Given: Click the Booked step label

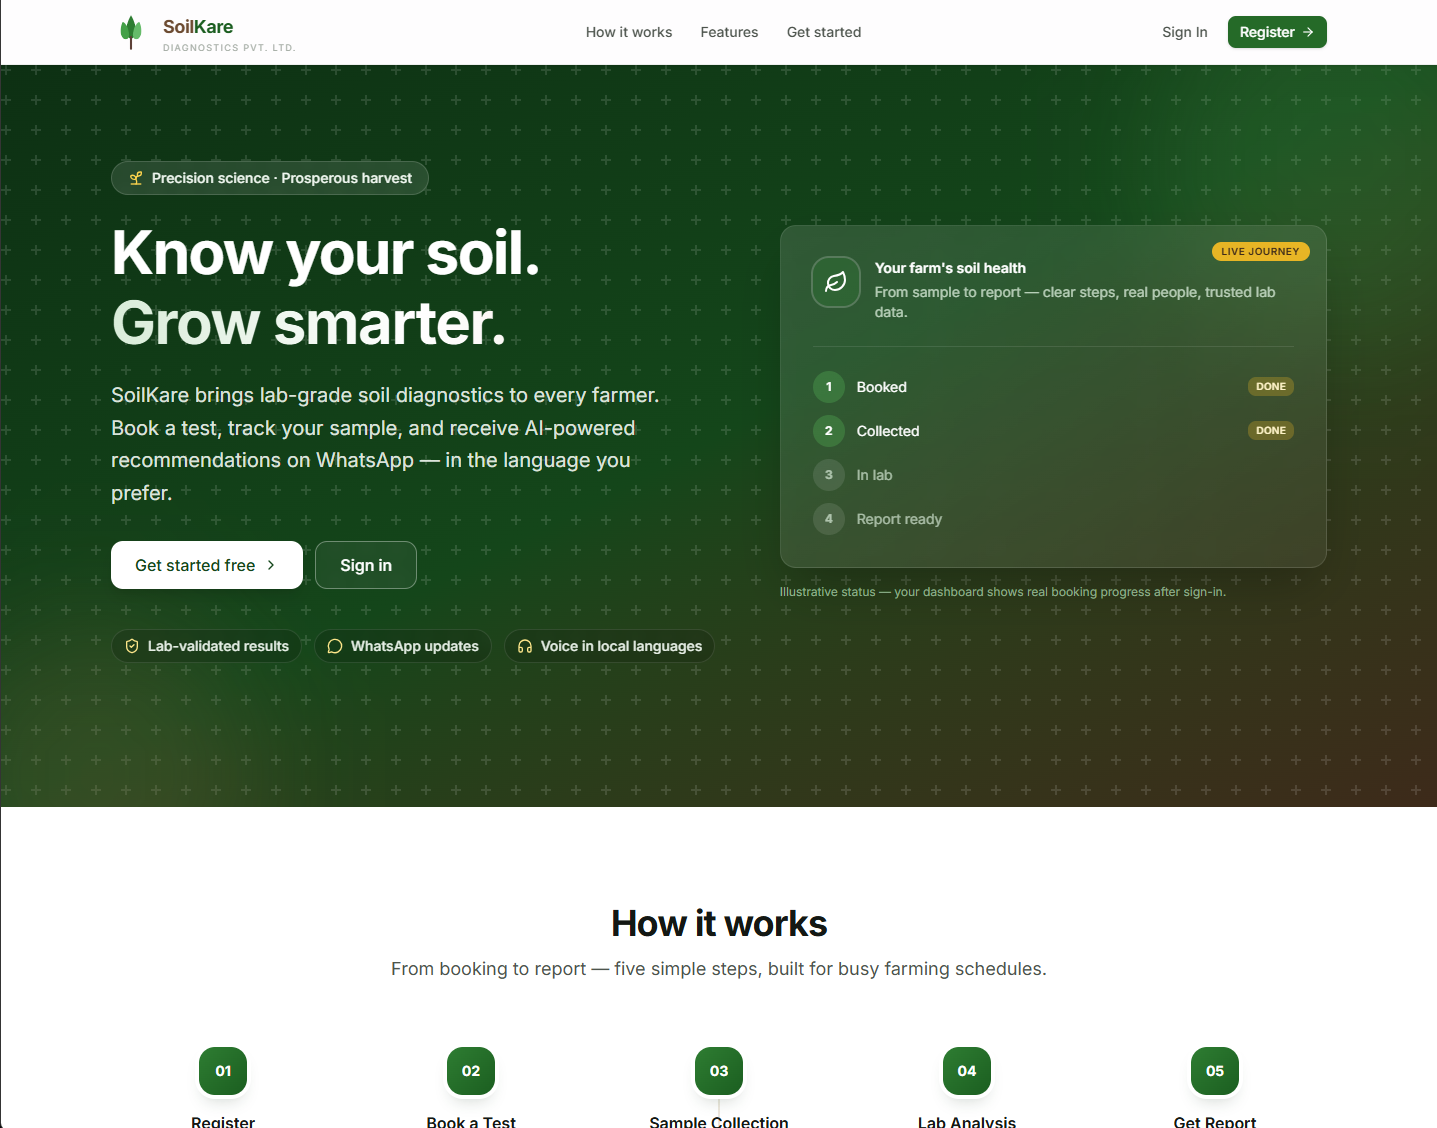Looking at the screenshot, I should 881,387.
